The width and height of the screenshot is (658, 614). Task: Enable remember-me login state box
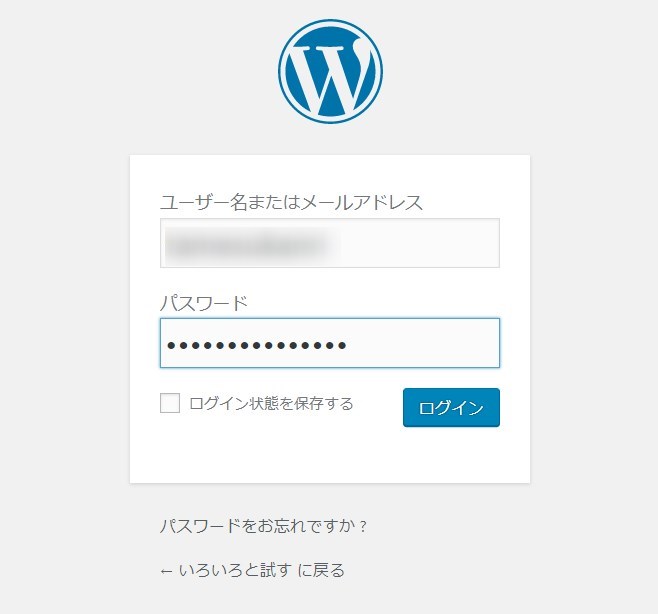170,403
